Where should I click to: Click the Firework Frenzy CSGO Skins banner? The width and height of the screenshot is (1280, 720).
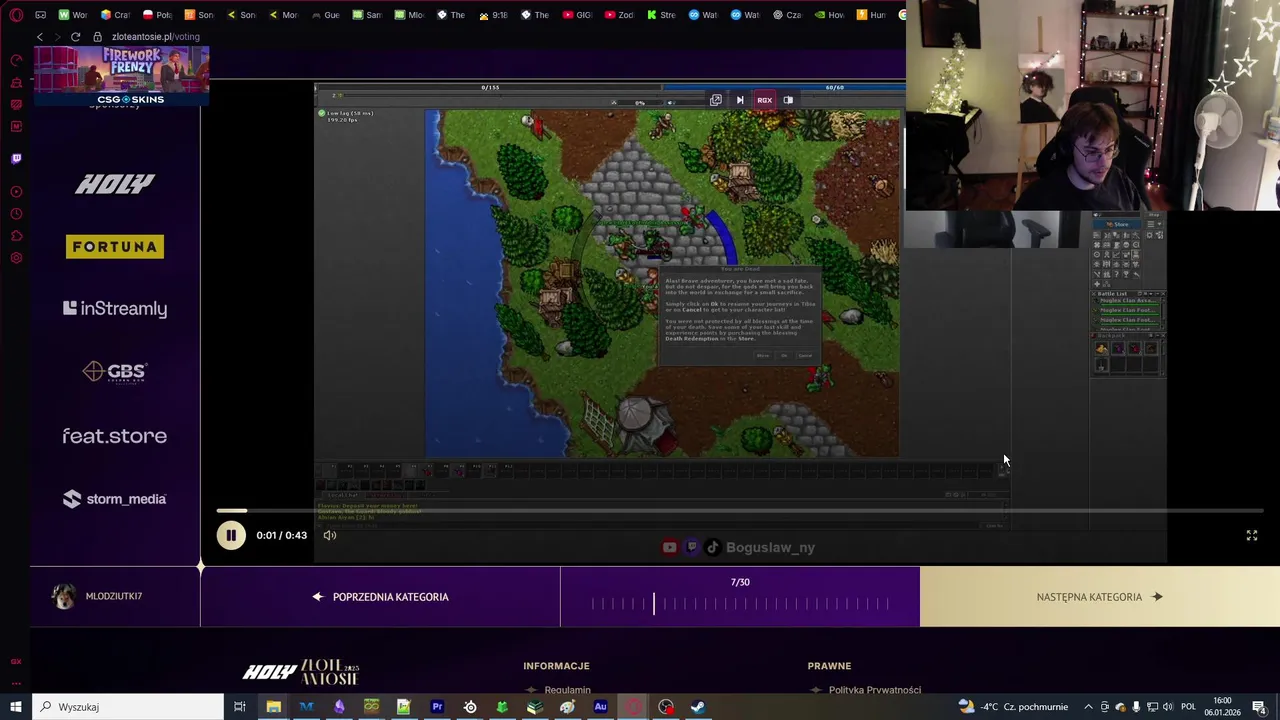point(121,76)
